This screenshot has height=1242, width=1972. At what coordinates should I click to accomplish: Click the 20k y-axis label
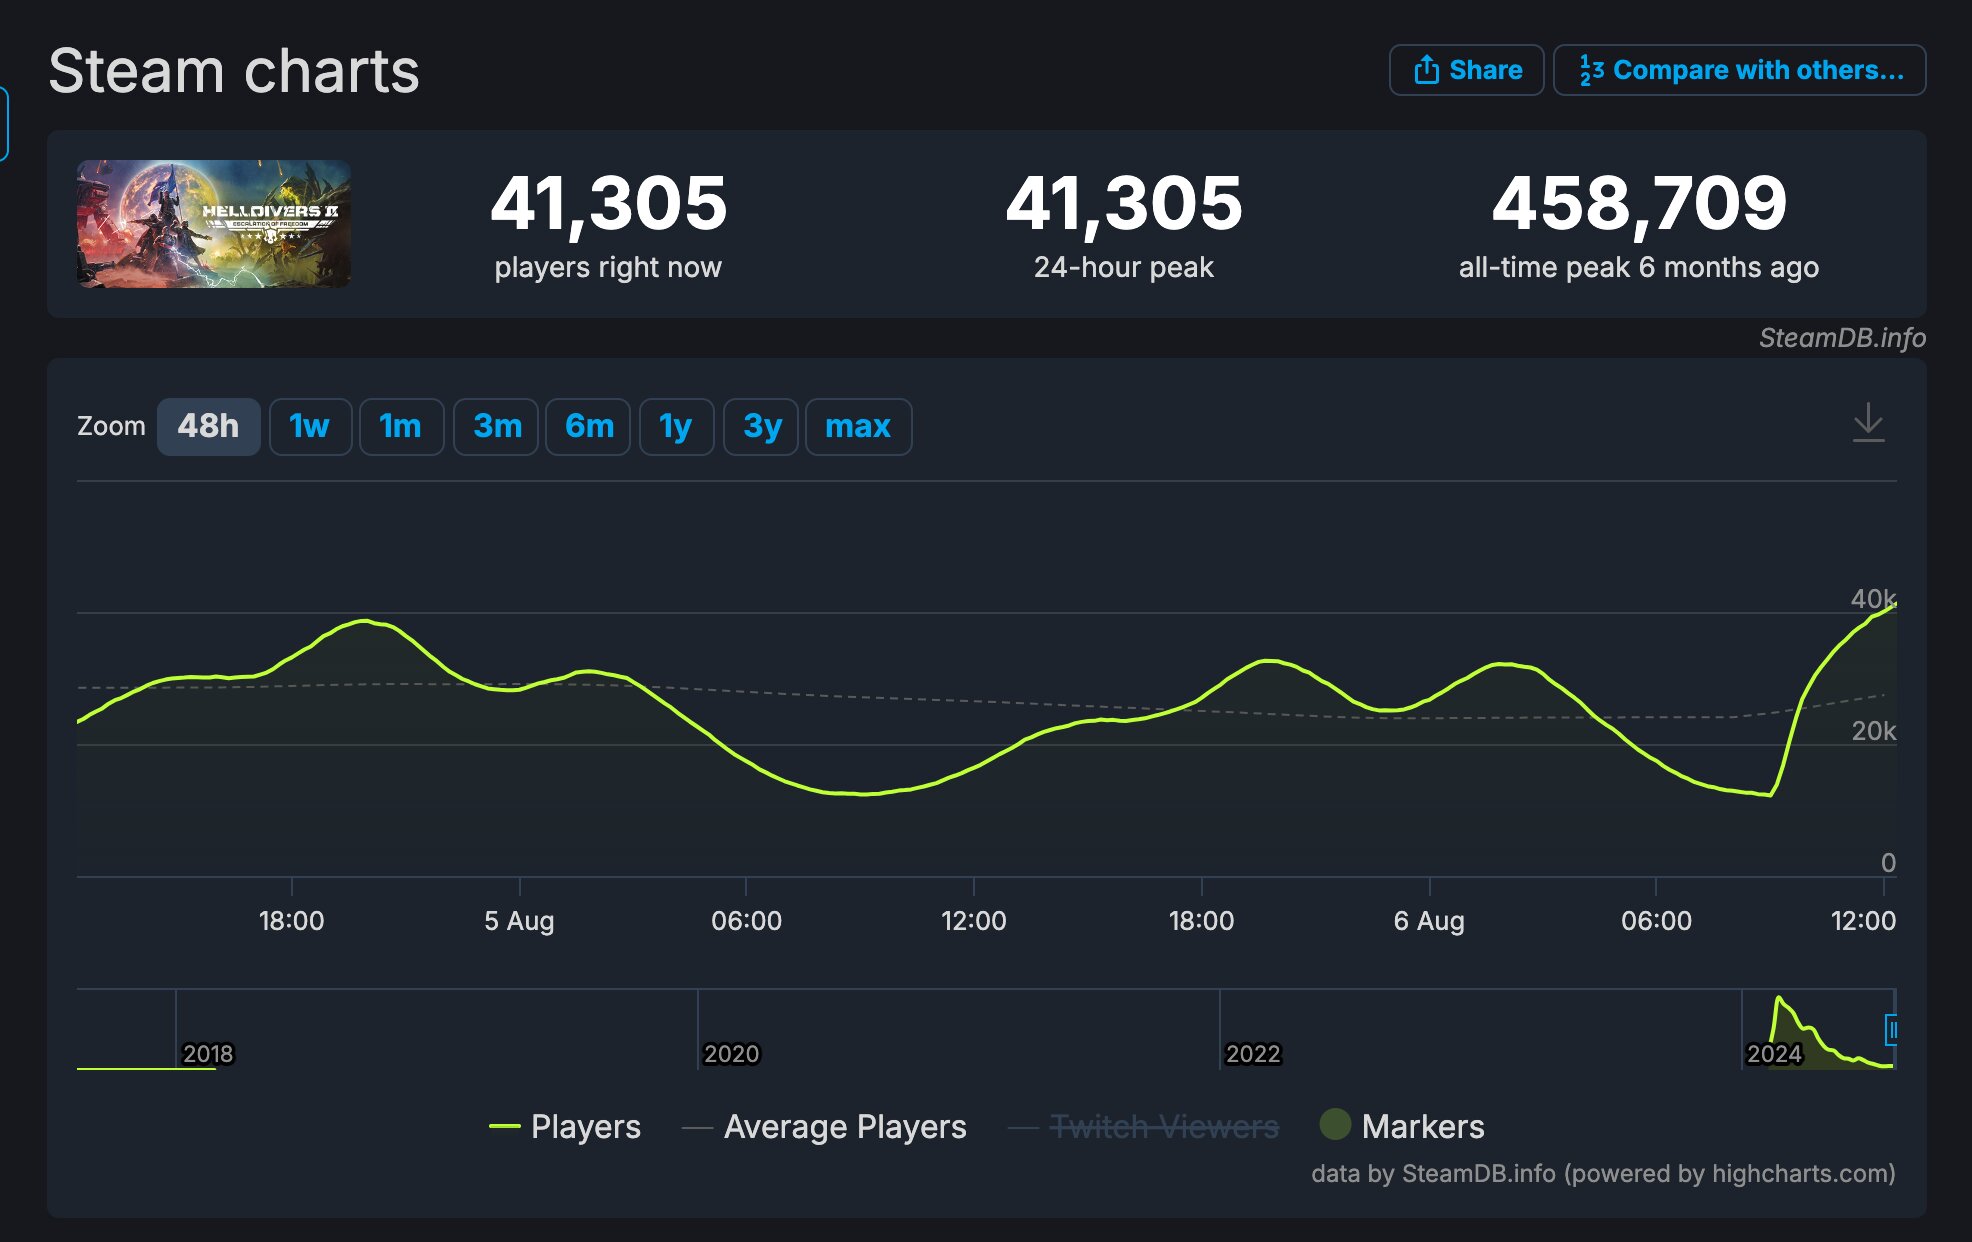1873,731
